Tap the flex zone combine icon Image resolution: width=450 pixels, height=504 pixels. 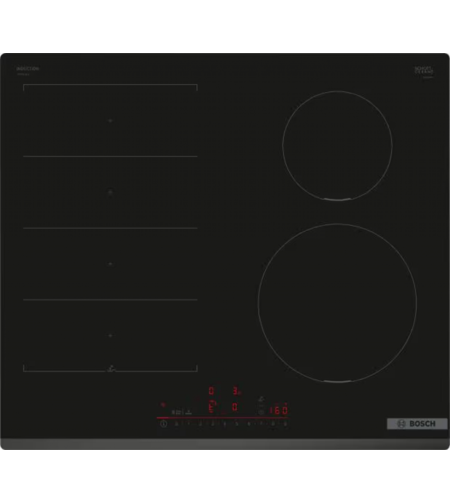point(176,412)
